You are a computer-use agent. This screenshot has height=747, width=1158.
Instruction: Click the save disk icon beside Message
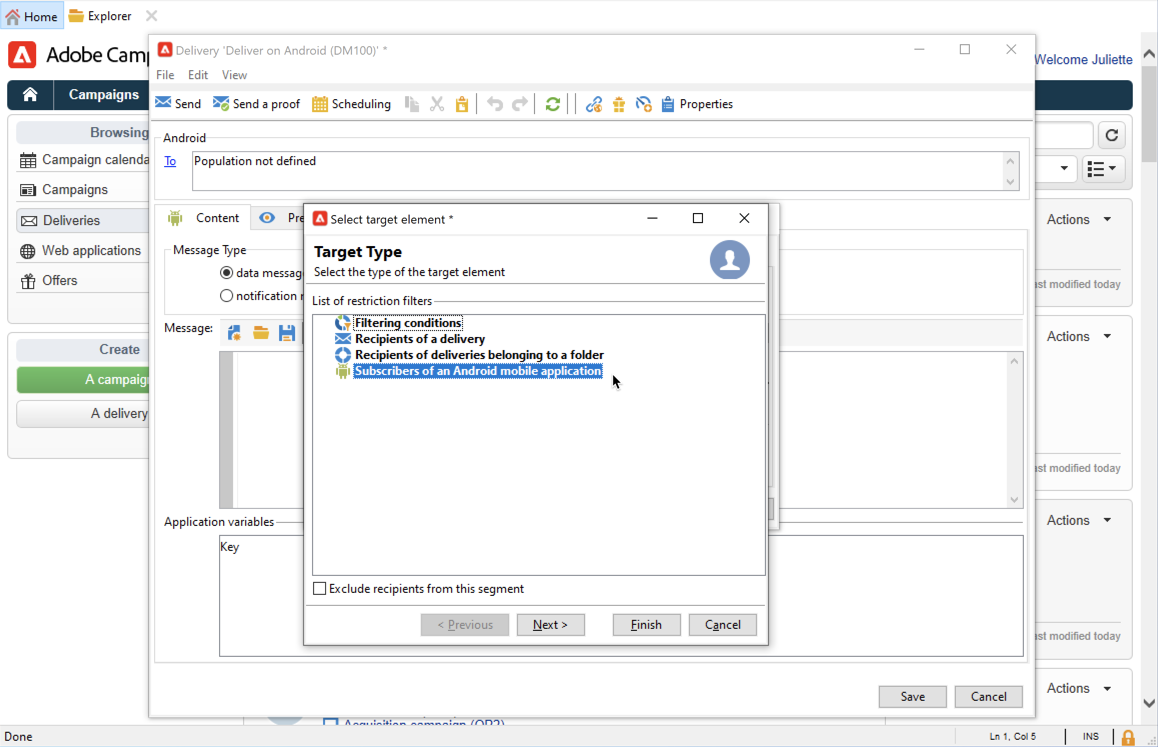pos(287,332)
